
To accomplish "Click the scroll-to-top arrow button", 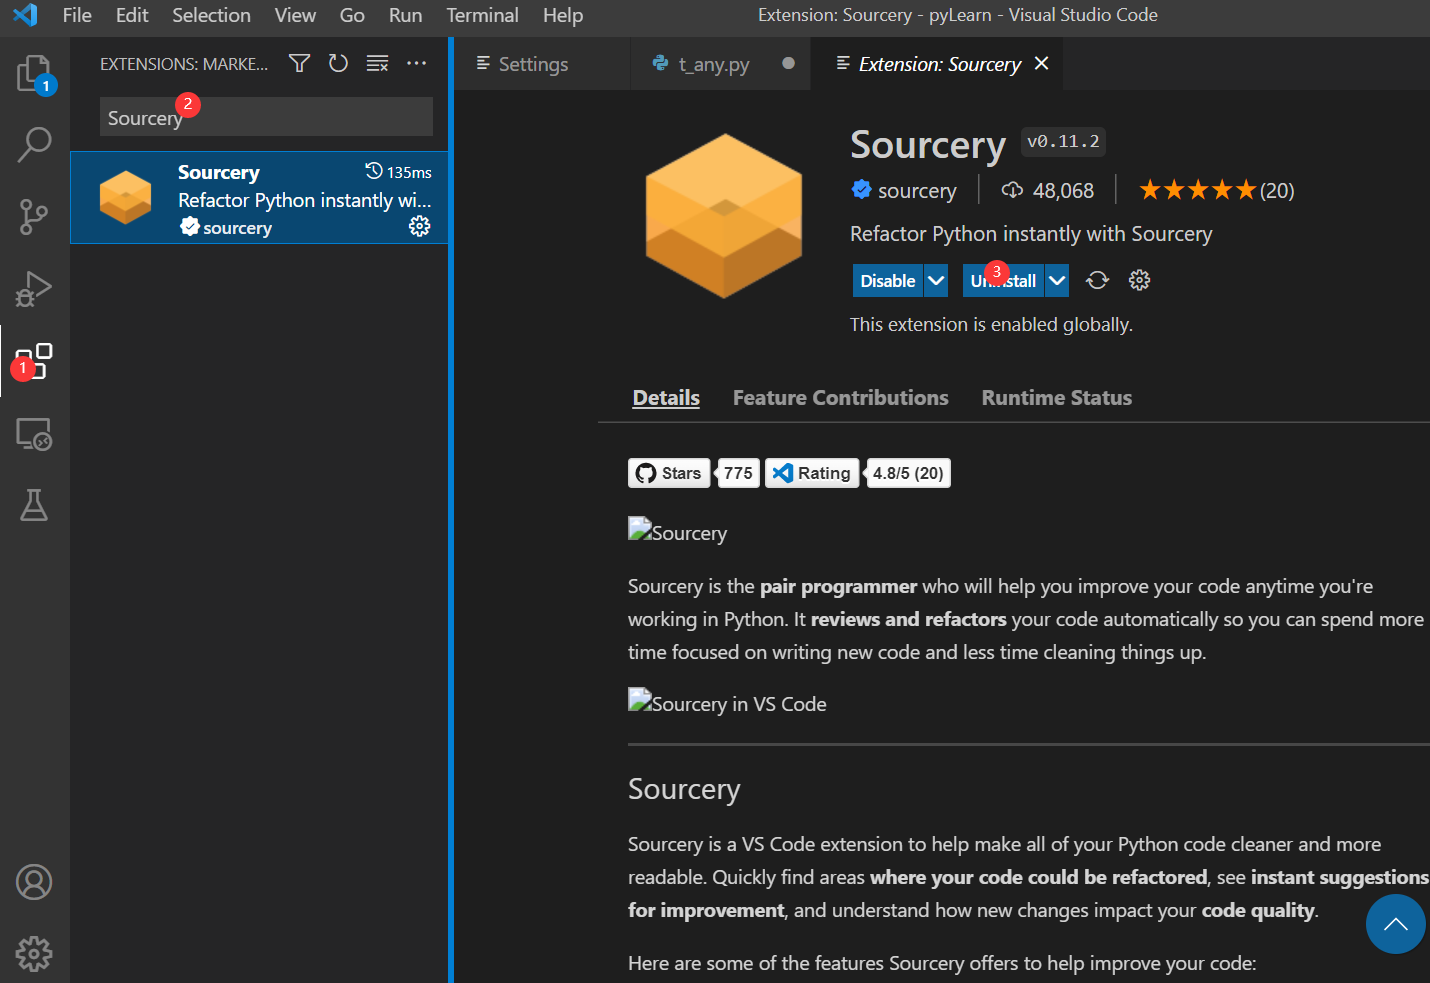I will coord(1395,924).
